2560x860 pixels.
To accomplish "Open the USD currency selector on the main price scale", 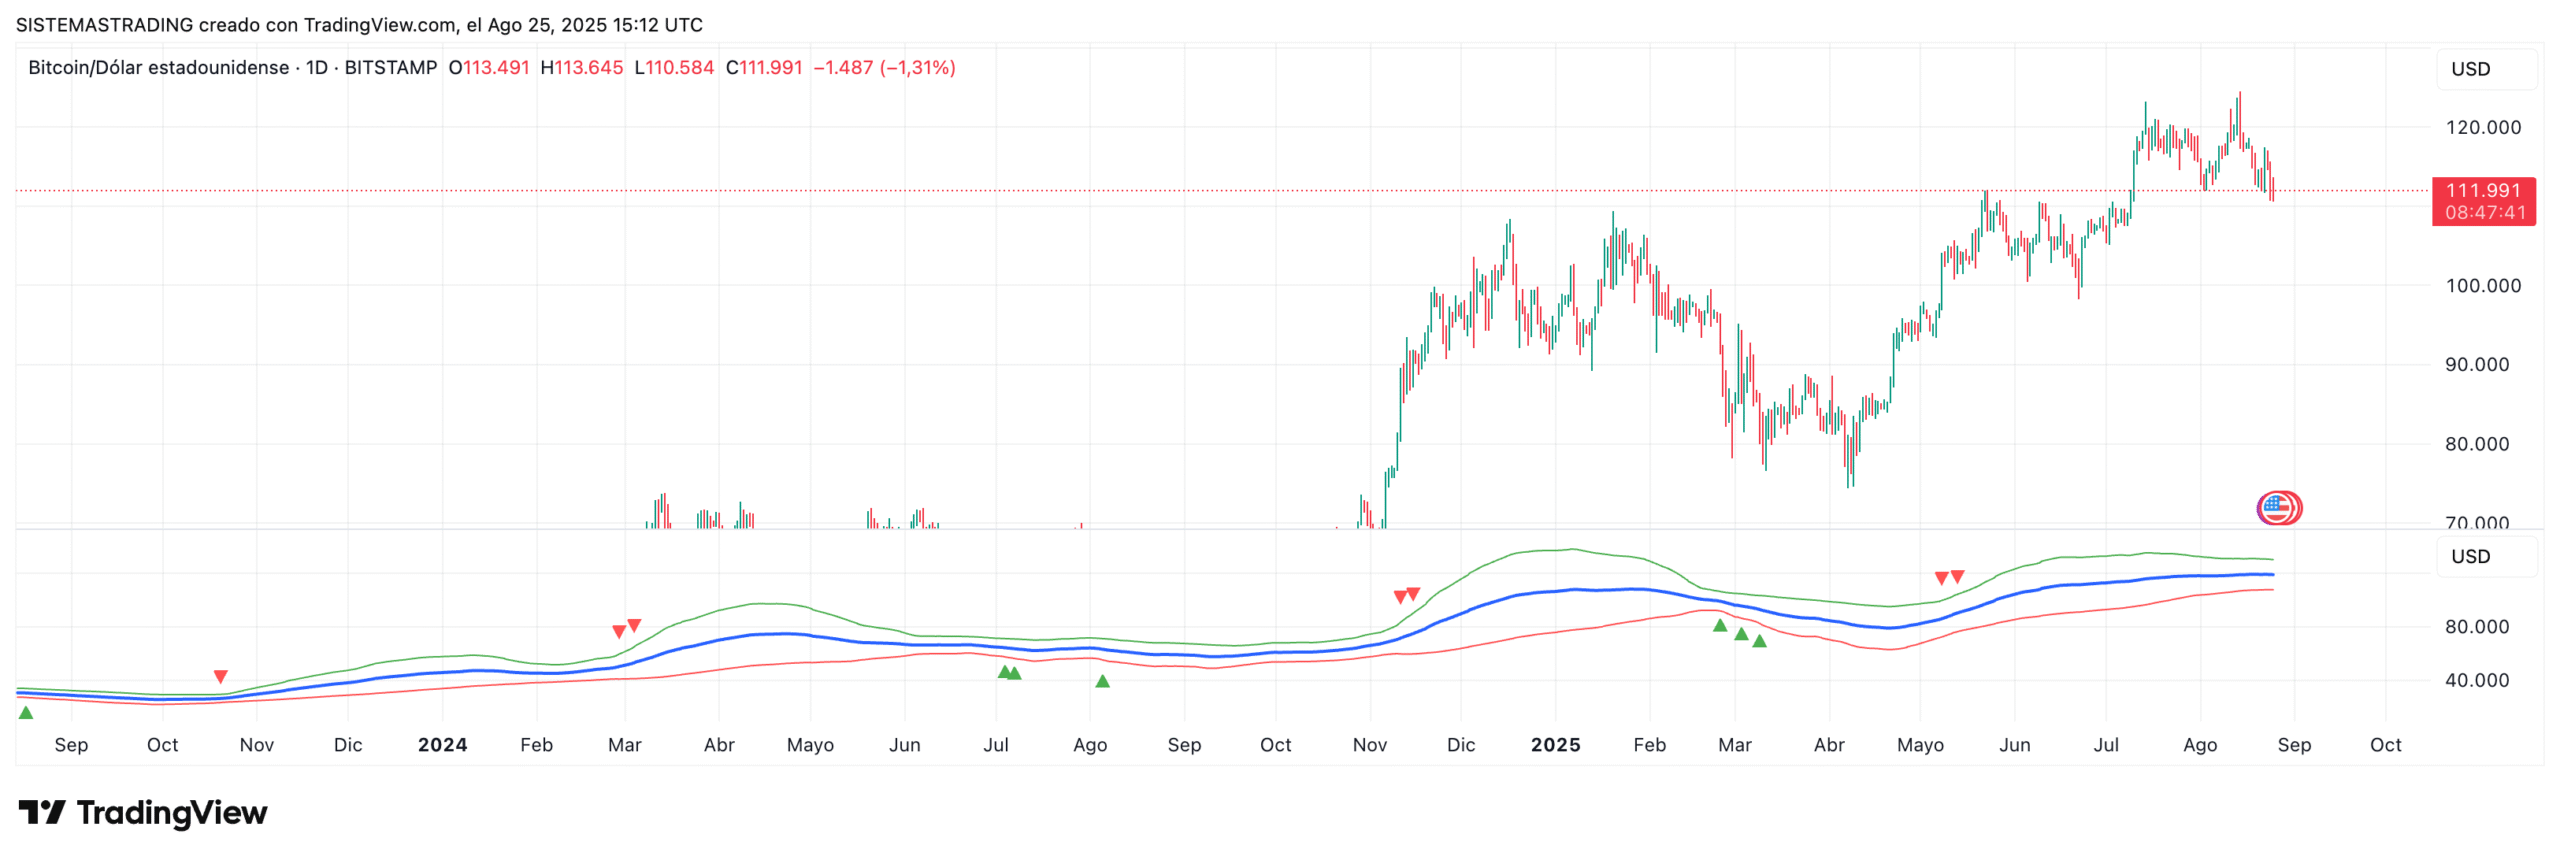I will pyautogui.click(x=2470, y=69).
